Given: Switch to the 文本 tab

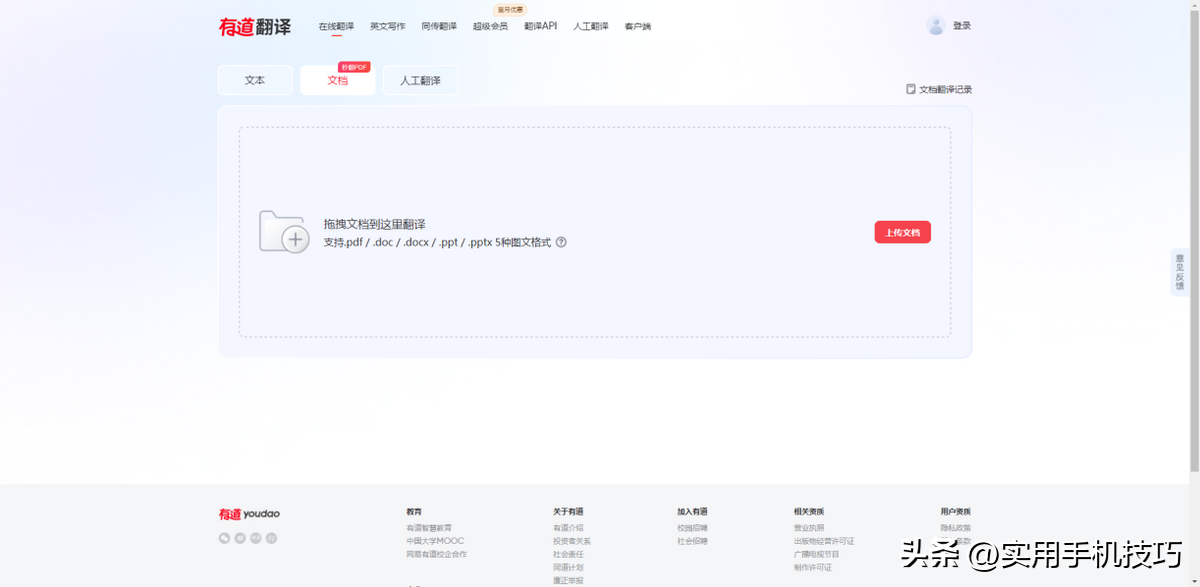Looking at the screenshot, I should (x=255, y=80).
